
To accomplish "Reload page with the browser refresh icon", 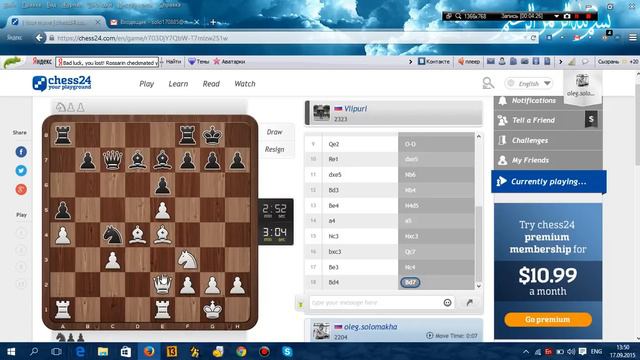I will [x=533, y=38].
